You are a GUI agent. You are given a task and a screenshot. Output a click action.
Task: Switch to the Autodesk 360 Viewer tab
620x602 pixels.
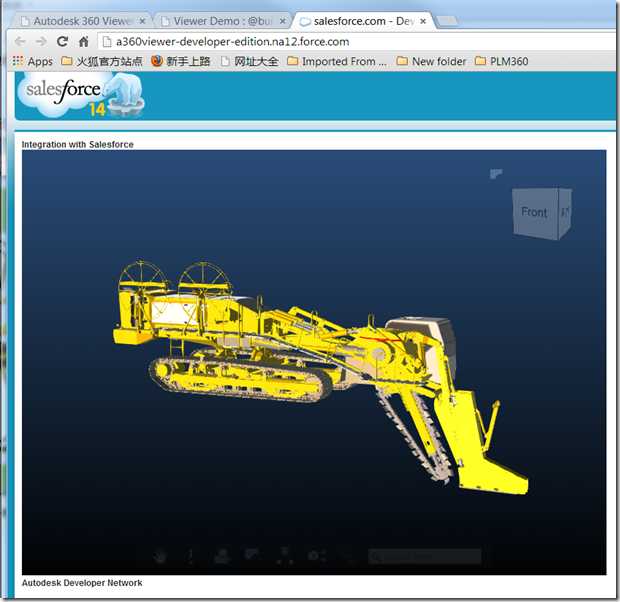pyautogui.click(x=82, y=21)
